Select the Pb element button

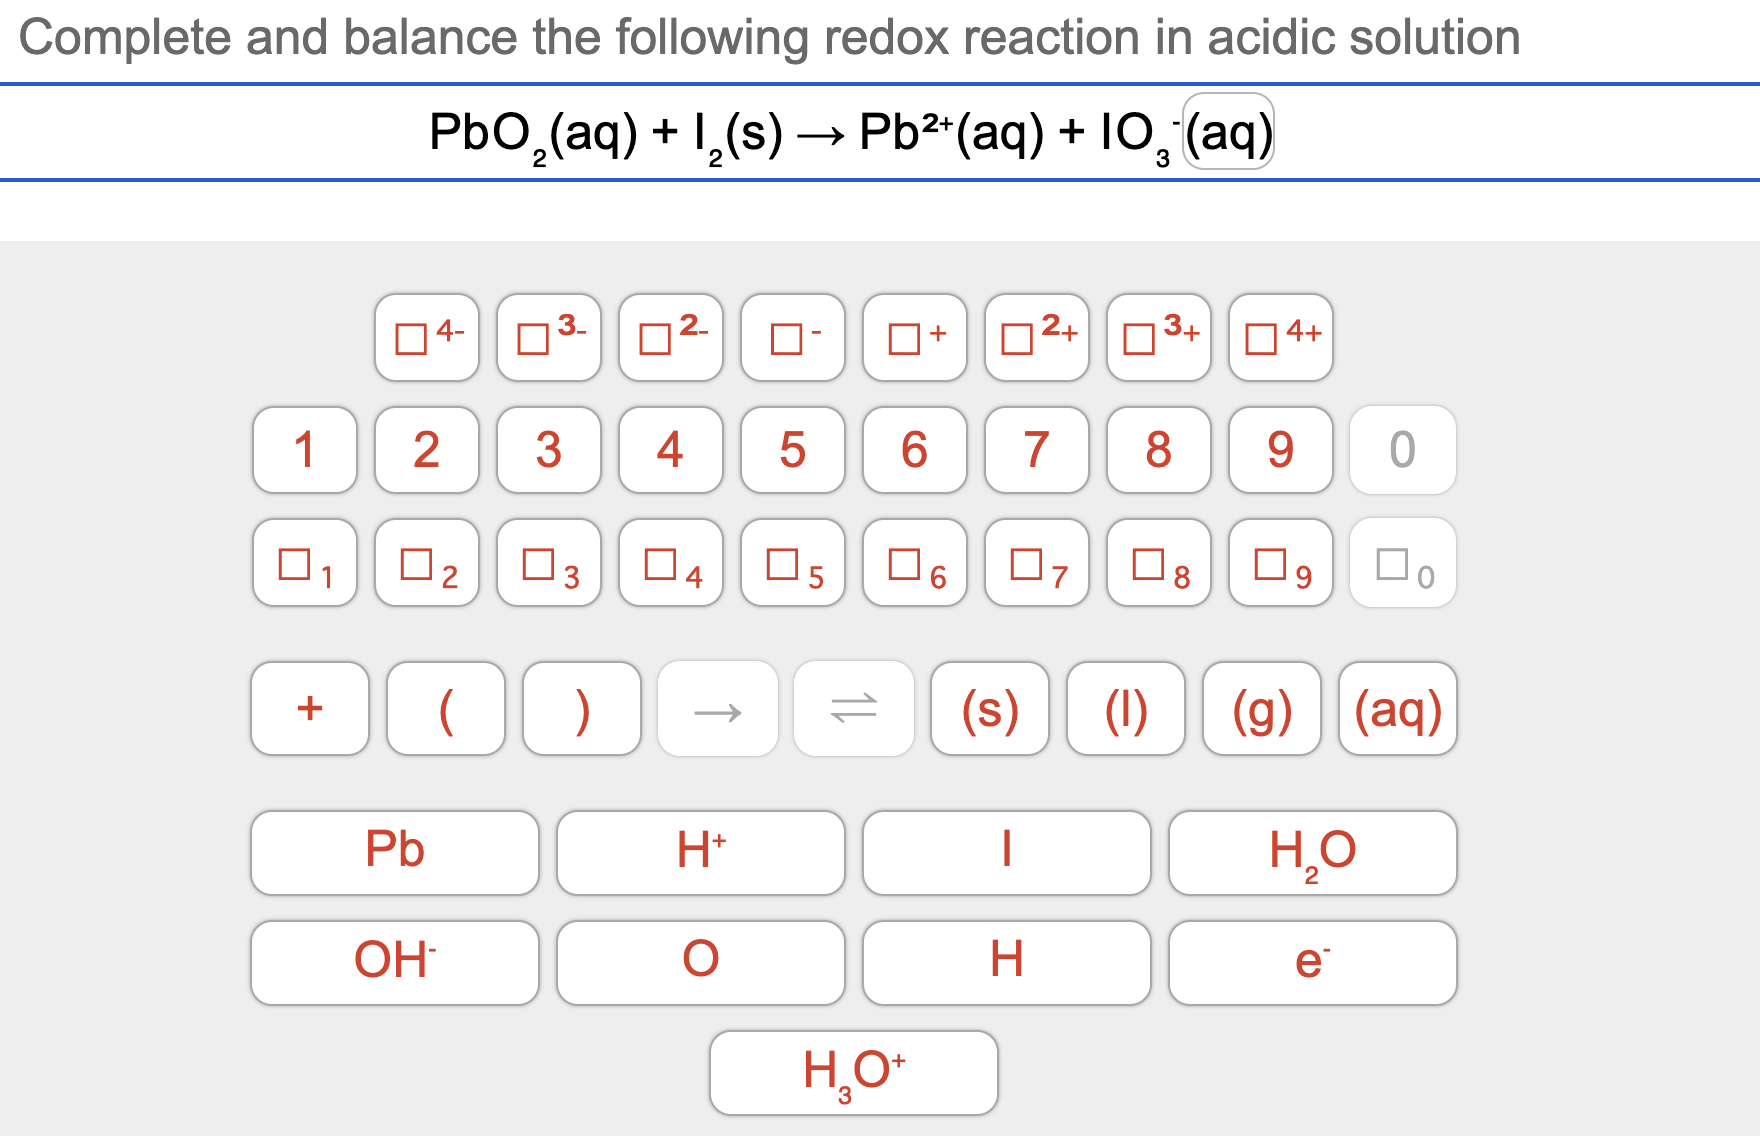pos(394,853)
